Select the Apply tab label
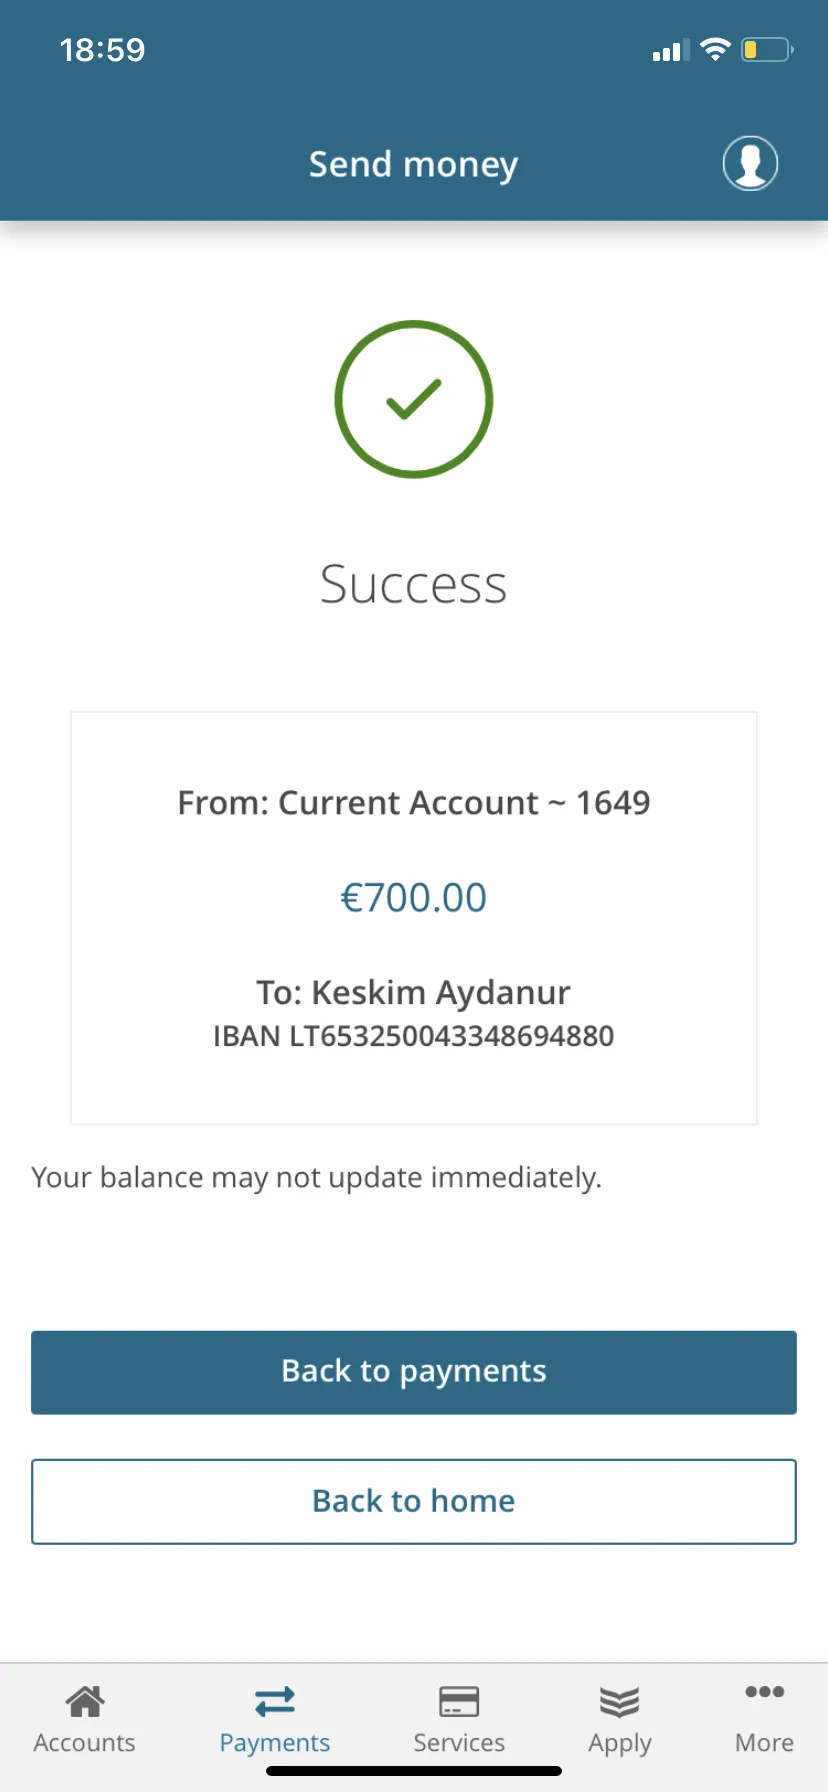Screen dimensions: 828x1792 click(x=620, y=1744)
